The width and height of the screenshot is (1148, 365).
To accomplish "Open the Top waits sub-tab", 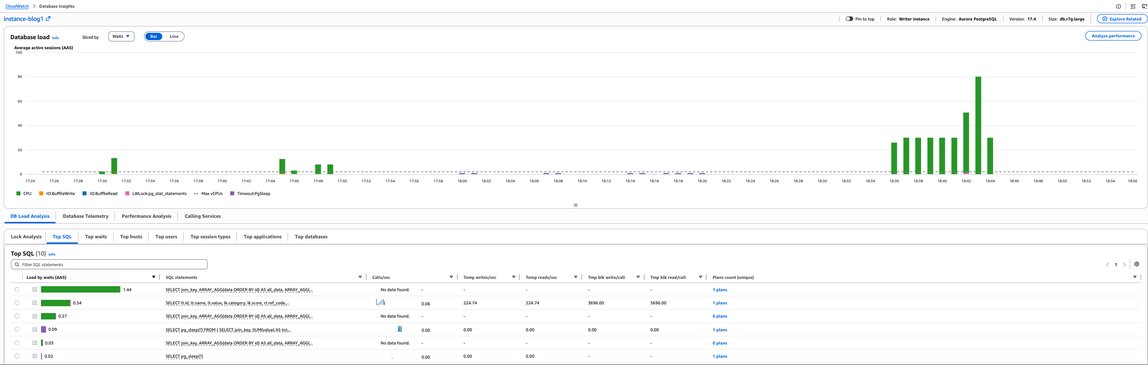I will coord(96,237).
